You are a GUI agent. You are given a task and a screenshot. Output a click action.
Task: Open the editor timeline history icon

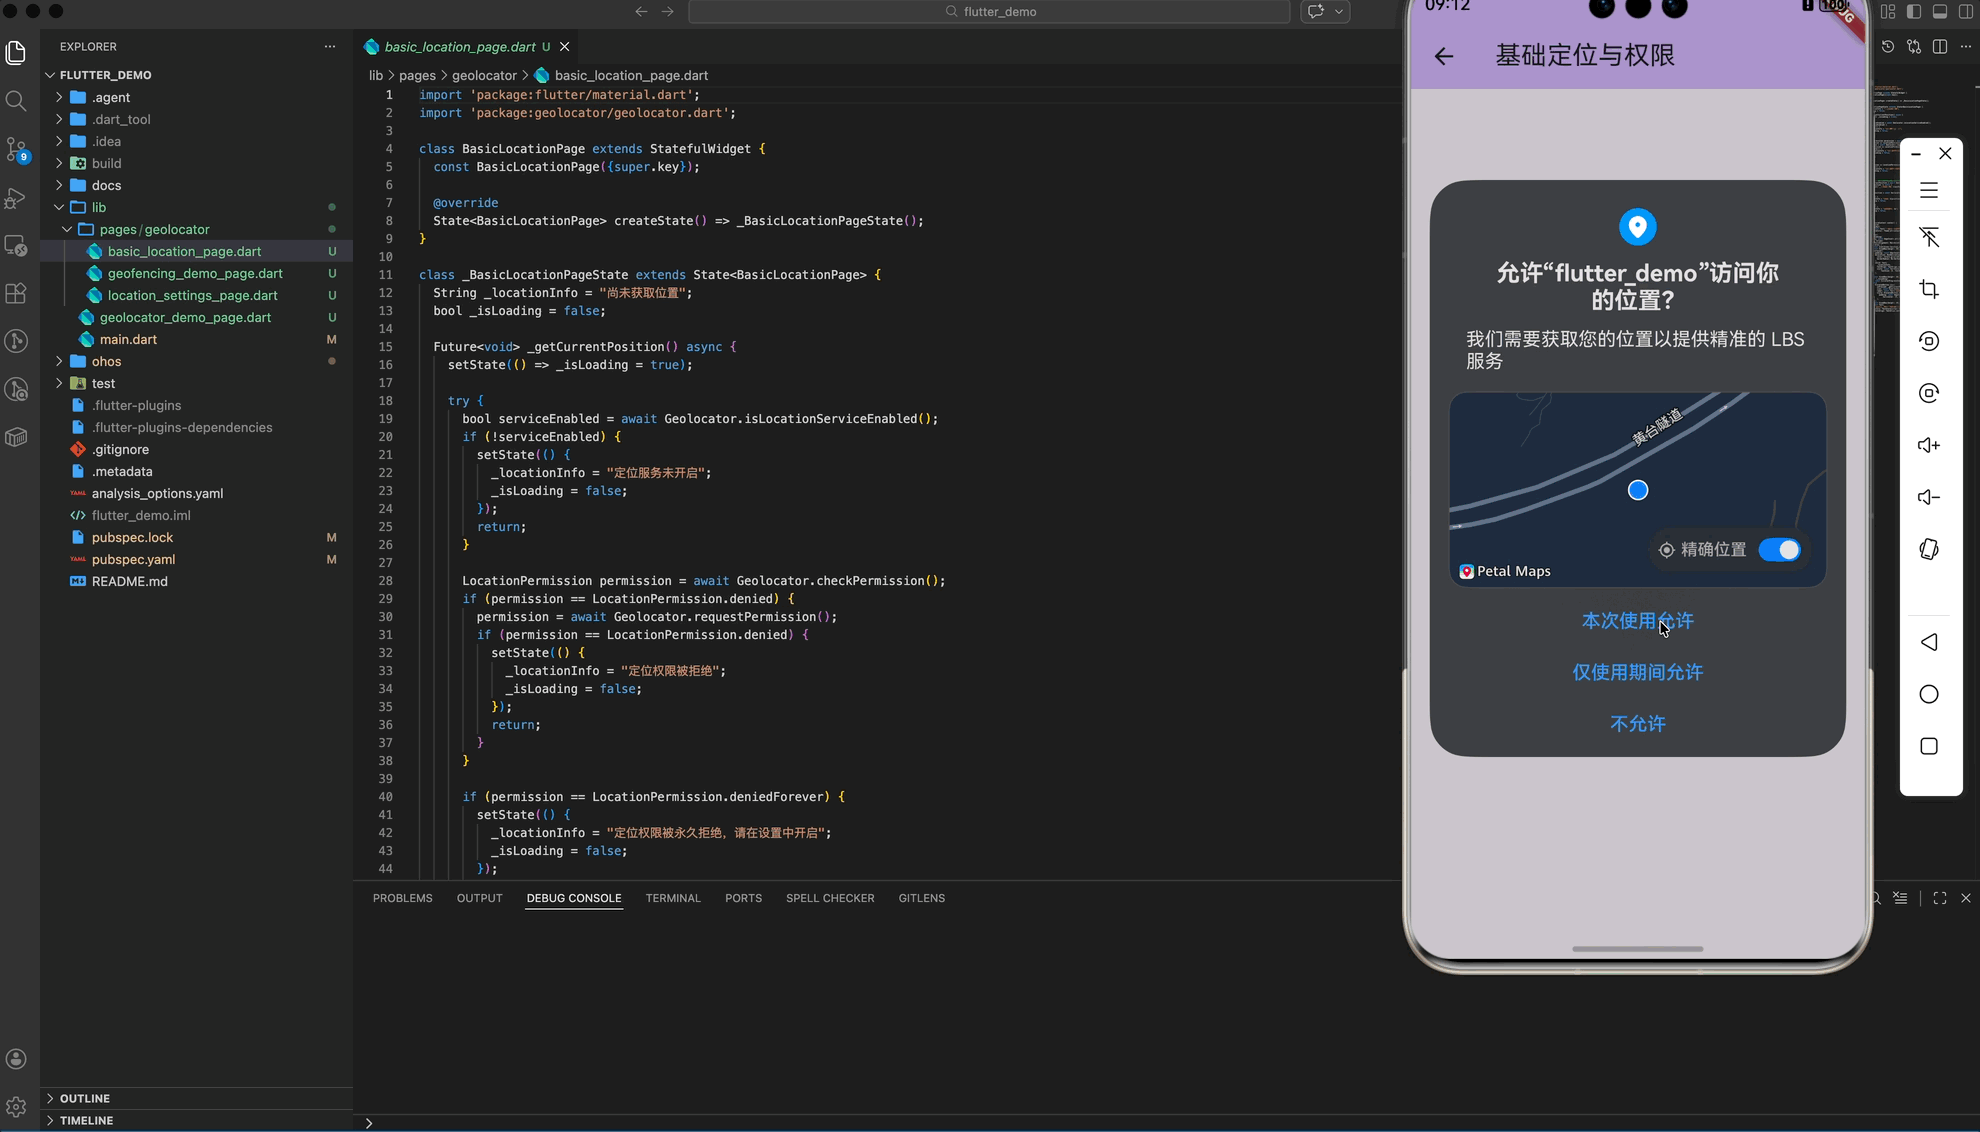click(1888, 47)
